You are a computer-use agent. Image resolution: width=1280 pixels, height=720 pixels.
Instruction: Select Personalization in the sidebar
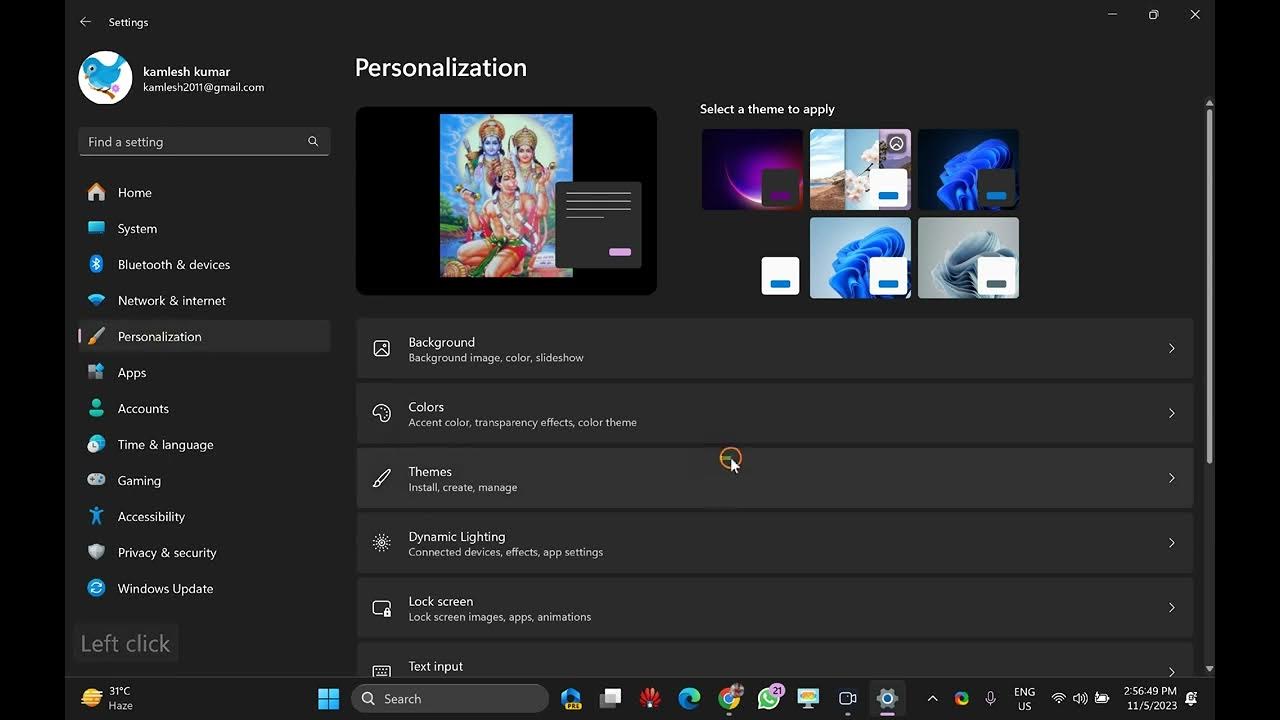[204, 336]
